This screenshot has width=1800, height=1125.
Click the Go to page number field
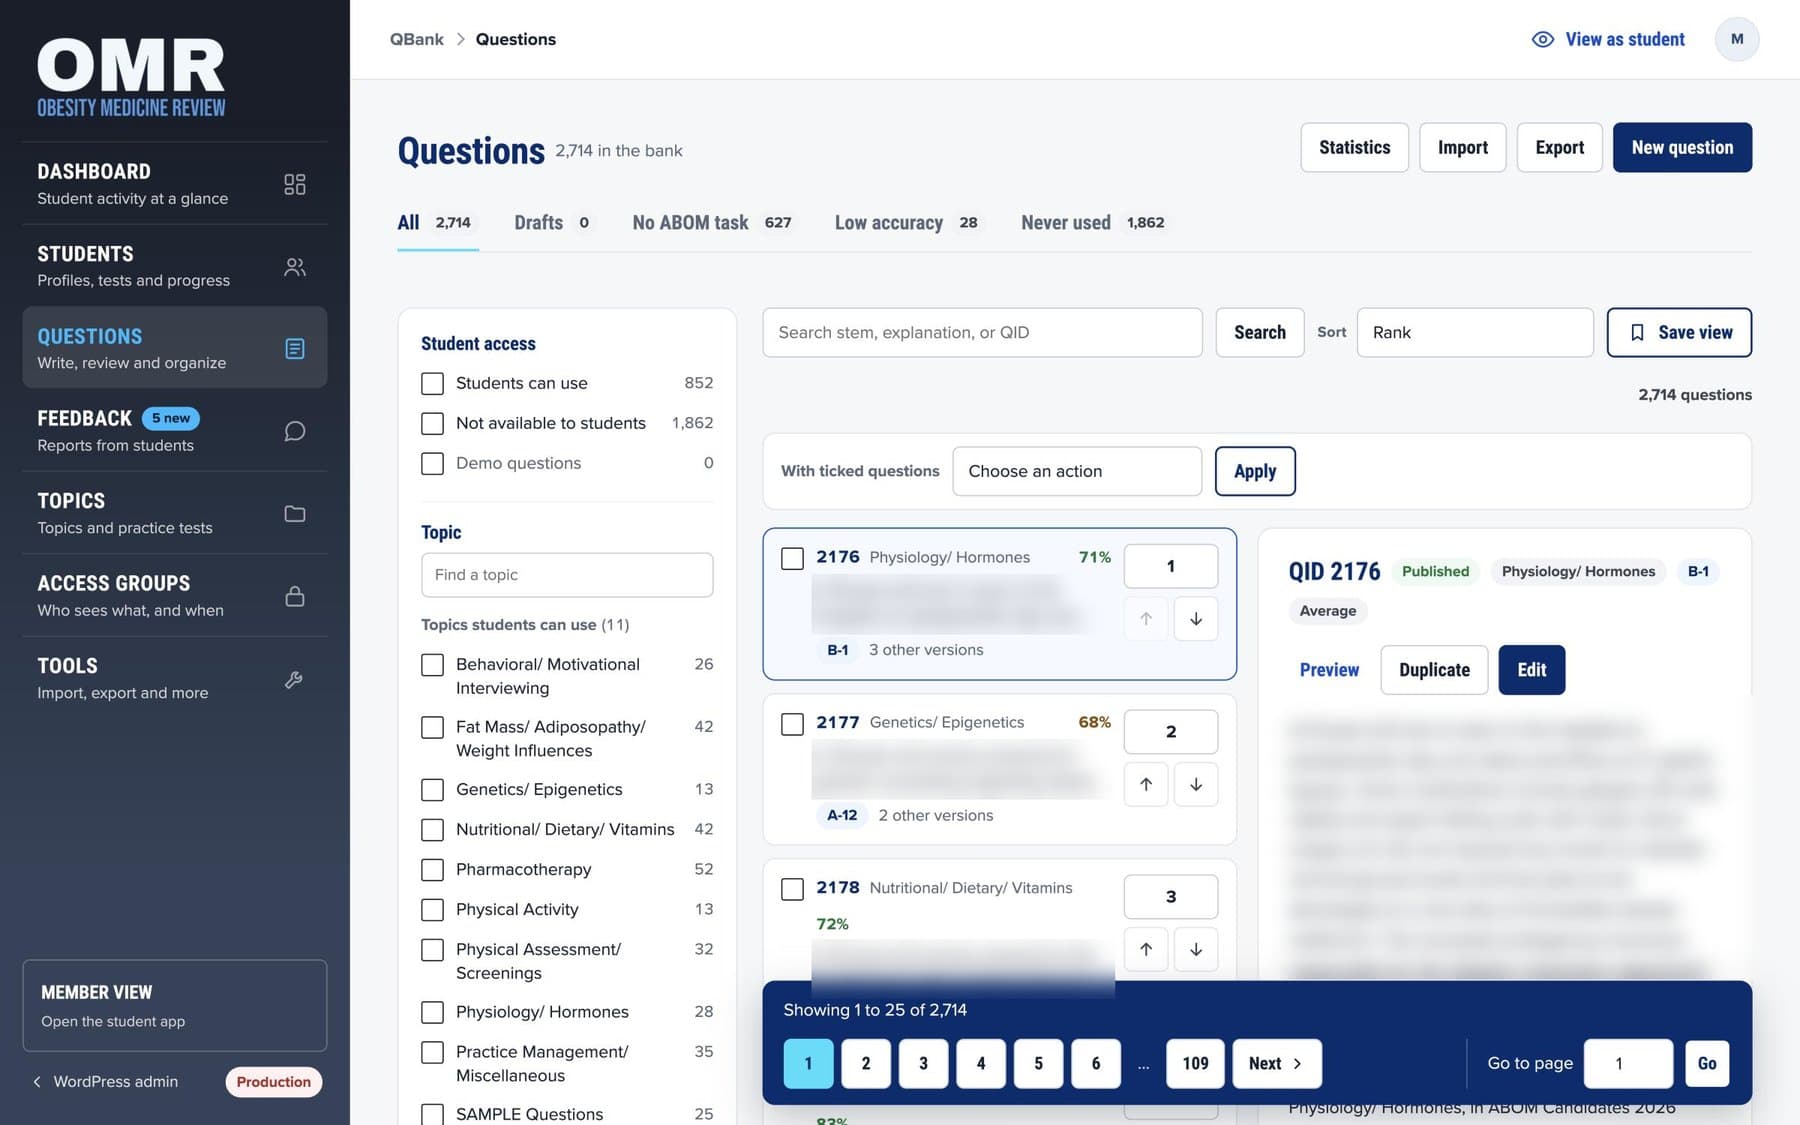tap(1628, 1063)
